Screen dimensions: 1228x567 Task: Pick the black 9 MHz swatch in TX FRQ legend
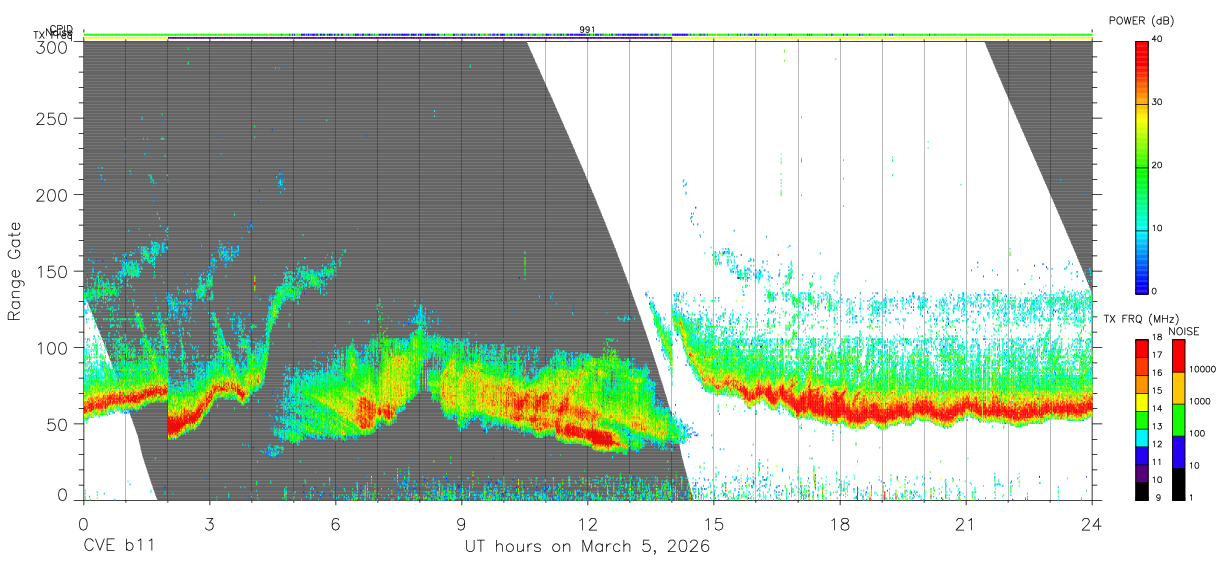pos(1142,489)
